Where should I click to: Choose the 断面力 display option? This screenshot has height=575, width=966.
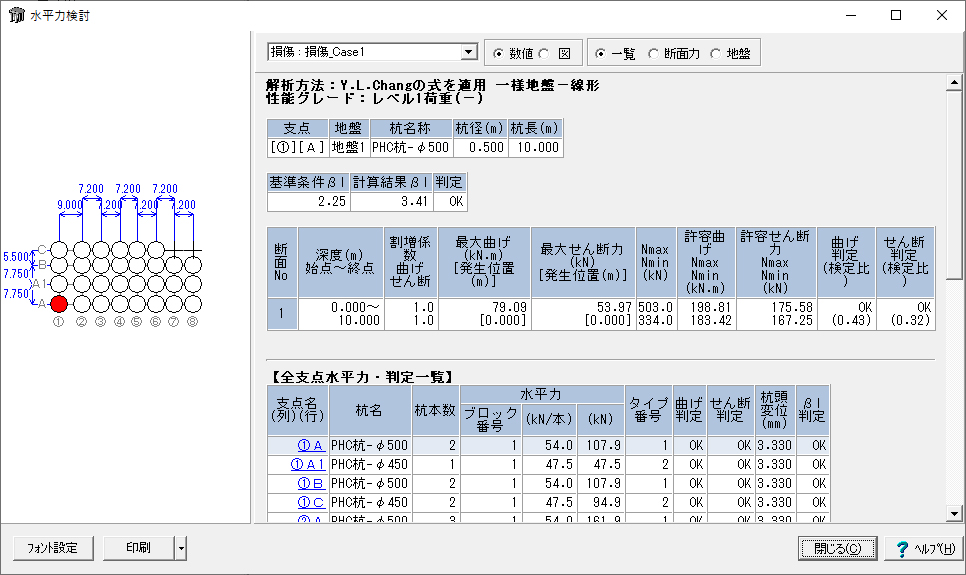(653, 54)
